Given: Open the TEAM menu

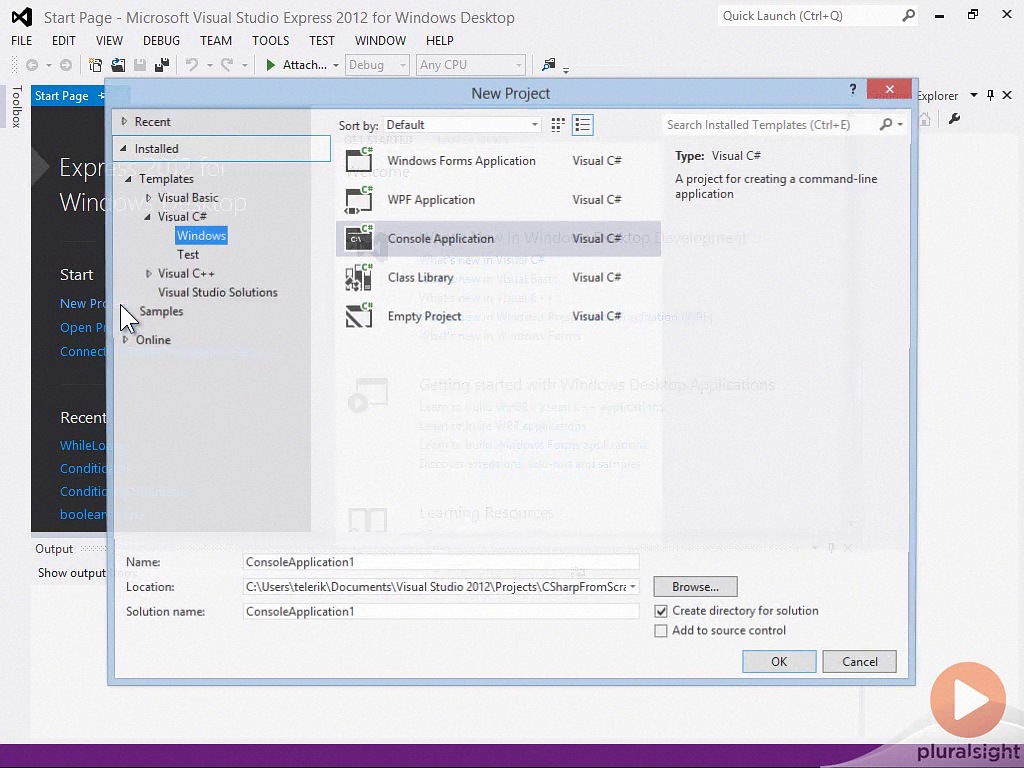Looking at the screenshot, I should [x=216, y=40].
